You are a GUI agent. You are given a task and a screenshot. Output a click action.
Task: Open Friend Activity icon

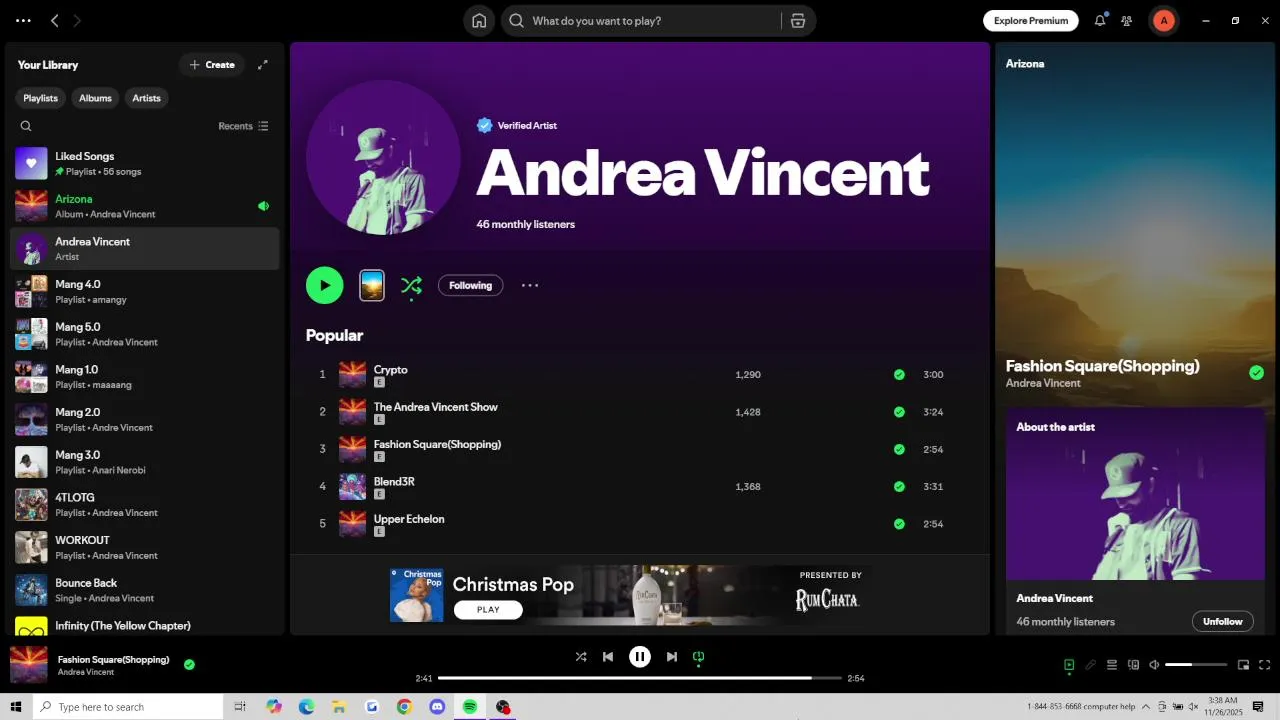tap(1127, 21)
